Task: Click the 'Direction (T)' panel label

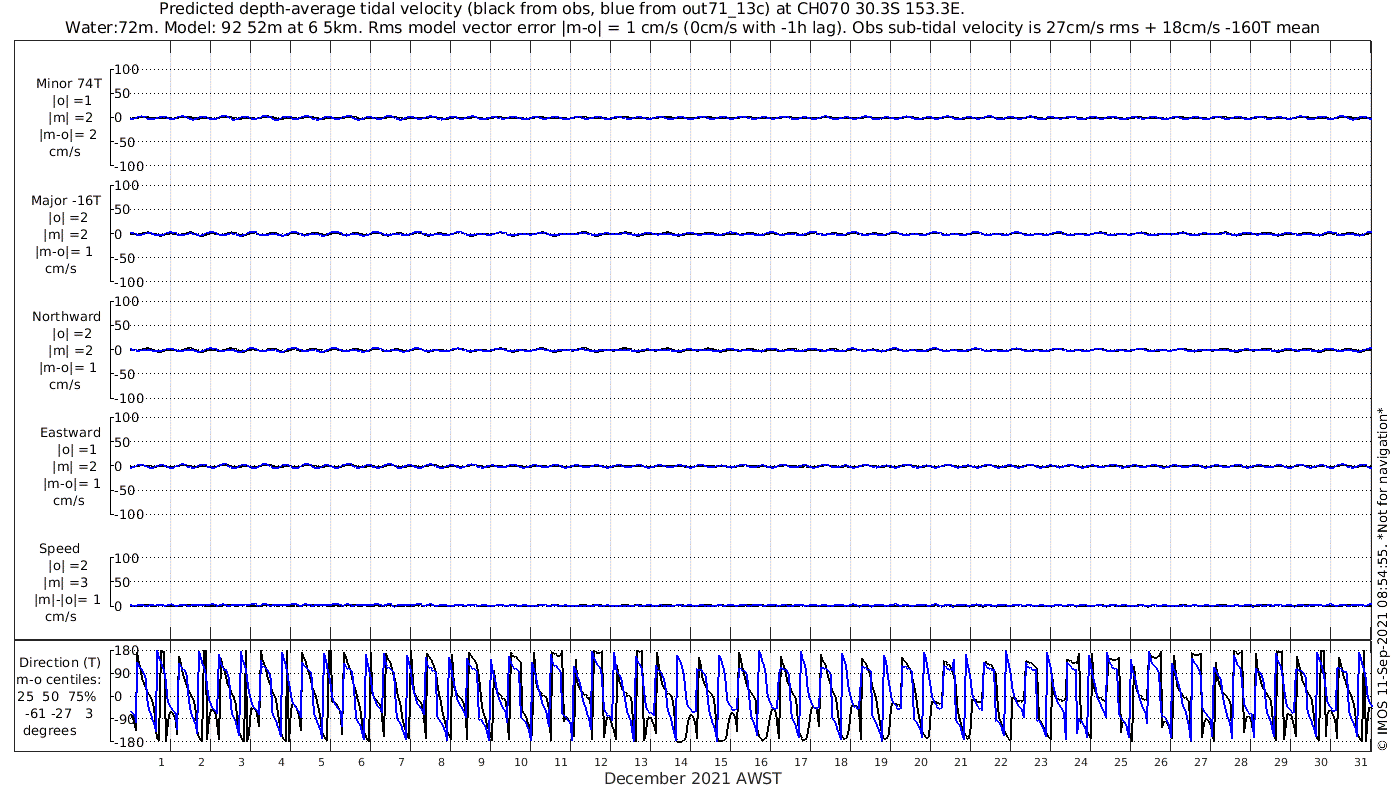Action: [x=62, y=663]
